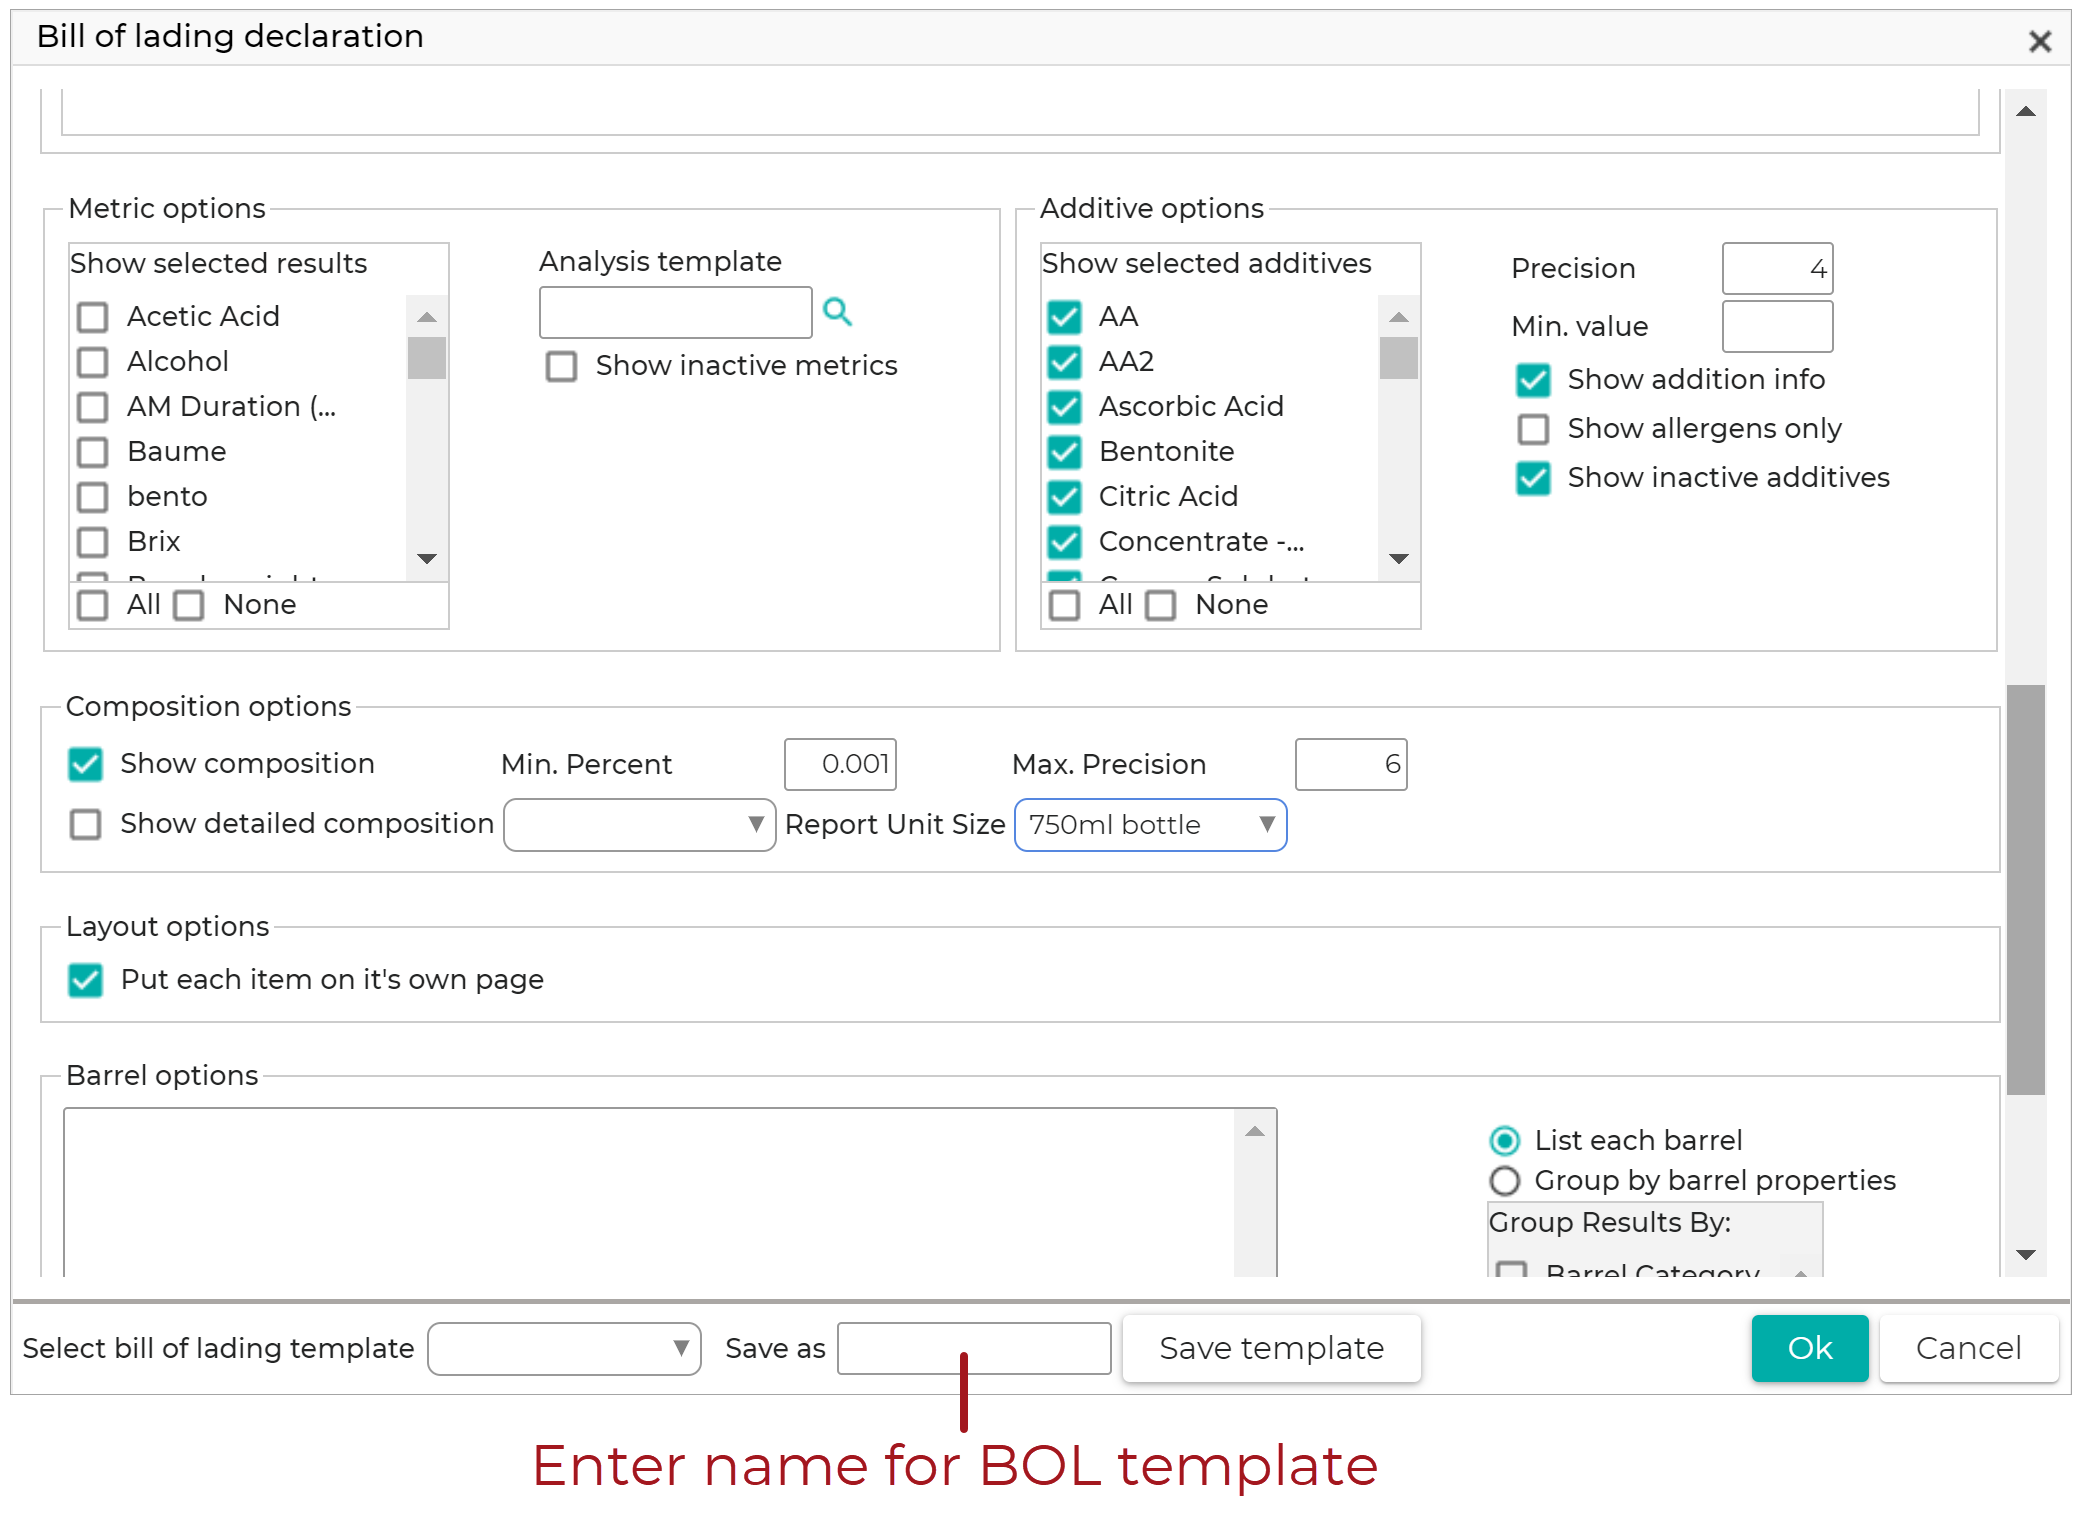Disable Show inactive additives
The width and height of the screenshot is (2085, 1529).
(1533, 478)
